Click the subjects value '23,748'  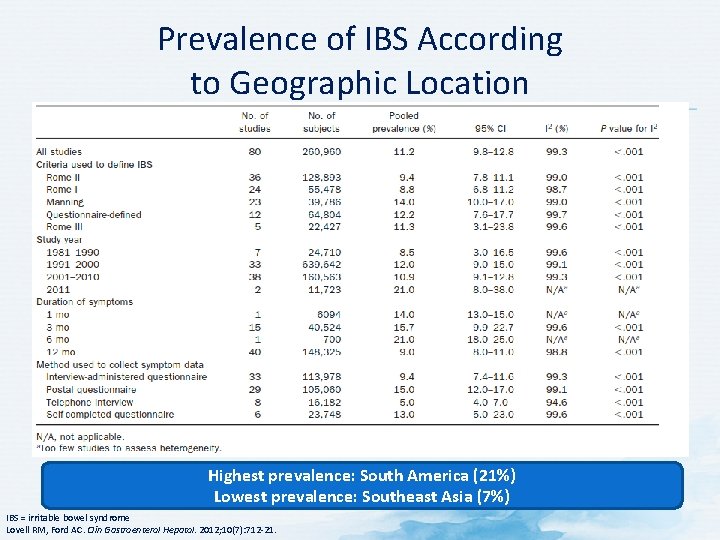point(324,415)
